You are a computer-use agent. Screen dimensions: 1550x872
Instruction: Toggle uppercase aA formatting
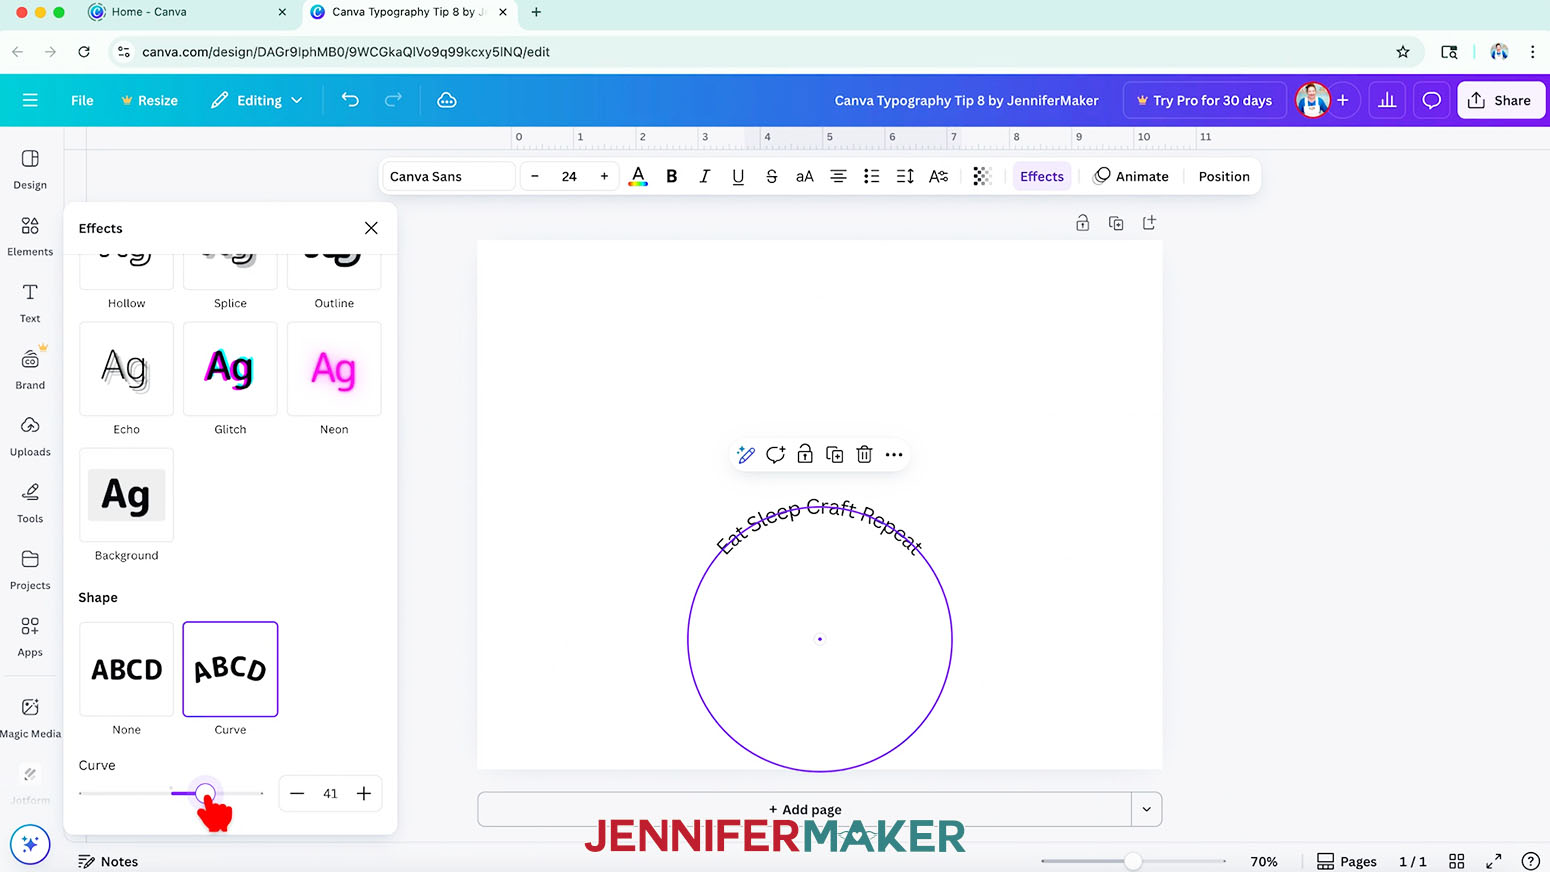click(x=805, y=176)
